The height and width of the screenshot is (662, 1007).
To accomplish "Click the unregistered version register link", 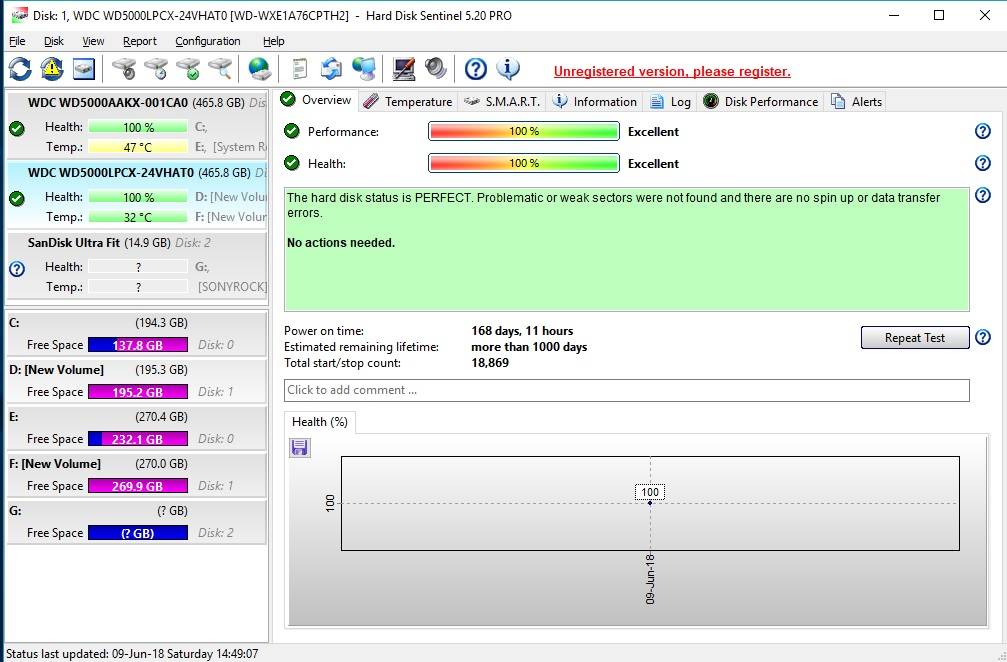I will [x=672, y=71].
